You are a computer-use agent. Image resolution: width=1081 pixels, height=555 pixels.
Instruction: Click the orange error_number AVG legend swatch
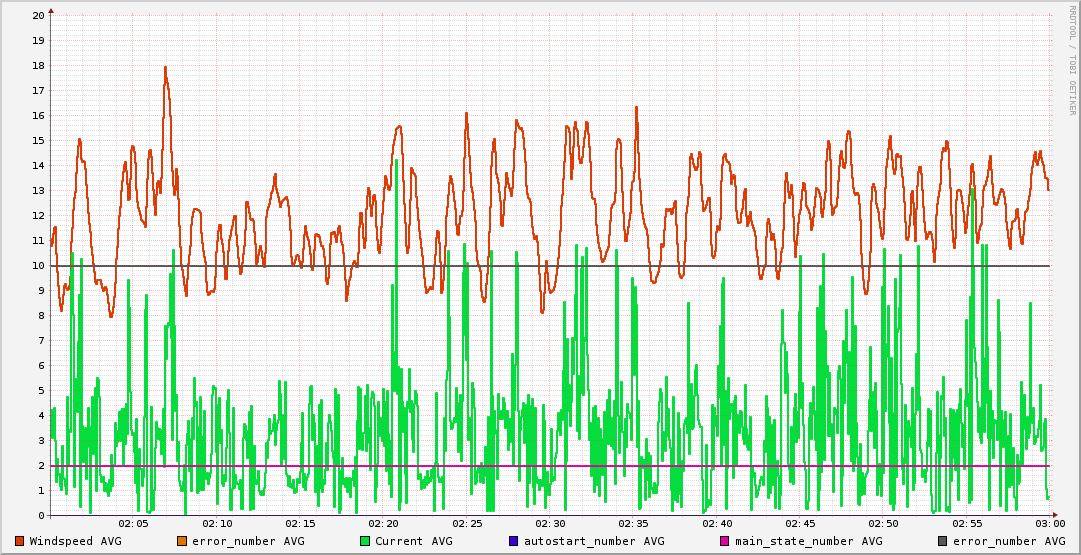pos(182,541)
